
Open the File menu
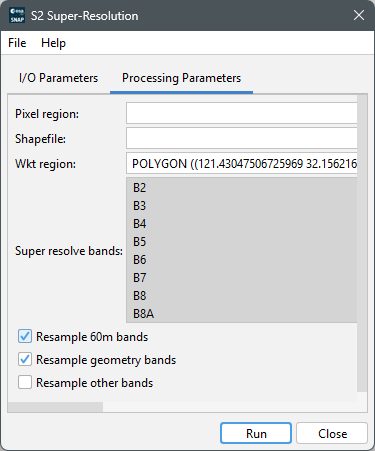point(17,43)
